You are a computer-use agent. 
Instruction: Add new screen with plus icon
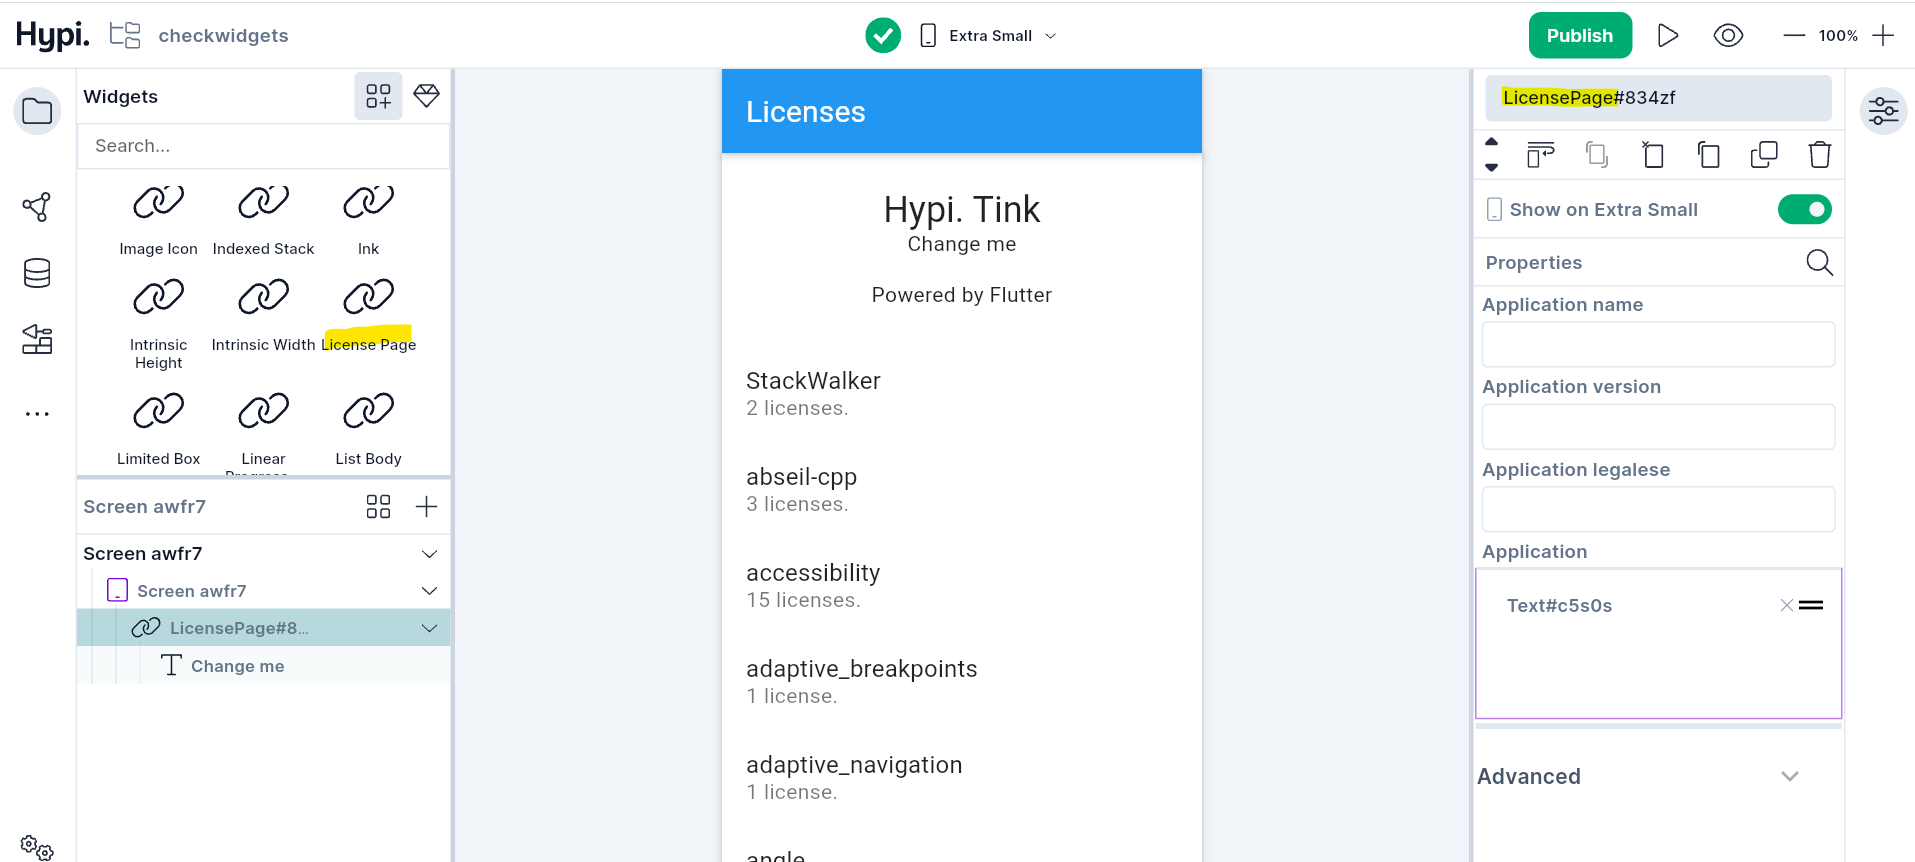pyautogui.click(x=426, y=507)
